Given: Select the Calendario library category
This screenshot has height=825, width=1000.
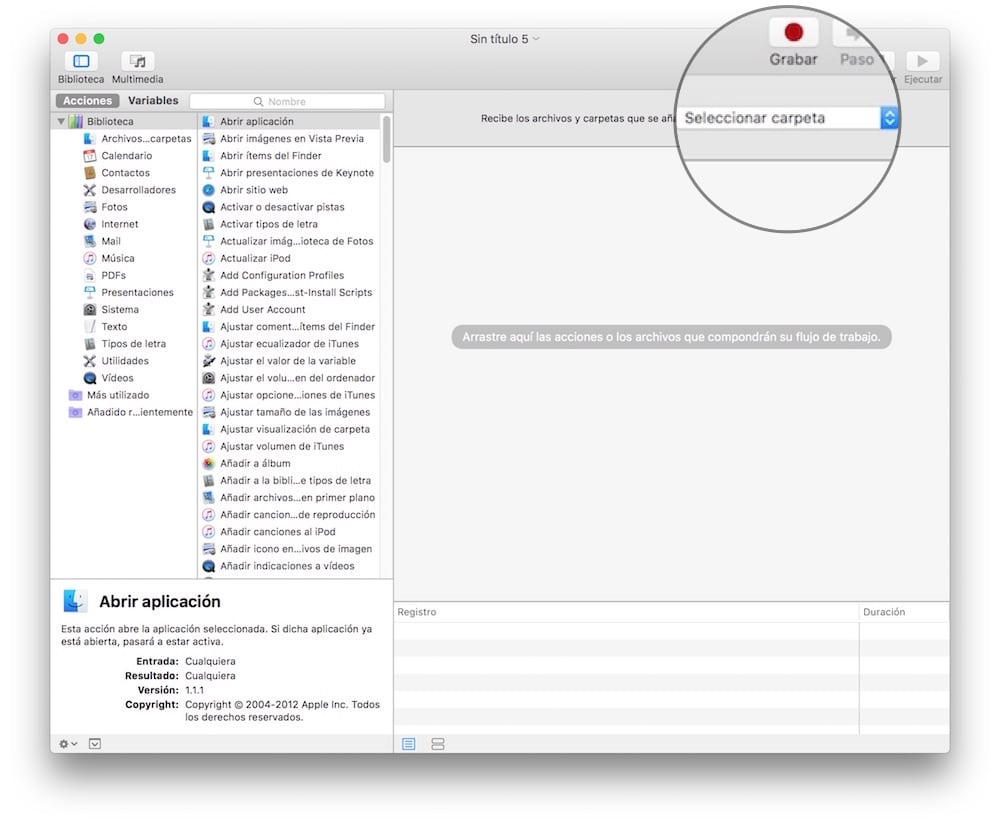Looking at the screenshot, I should point(126,156).
